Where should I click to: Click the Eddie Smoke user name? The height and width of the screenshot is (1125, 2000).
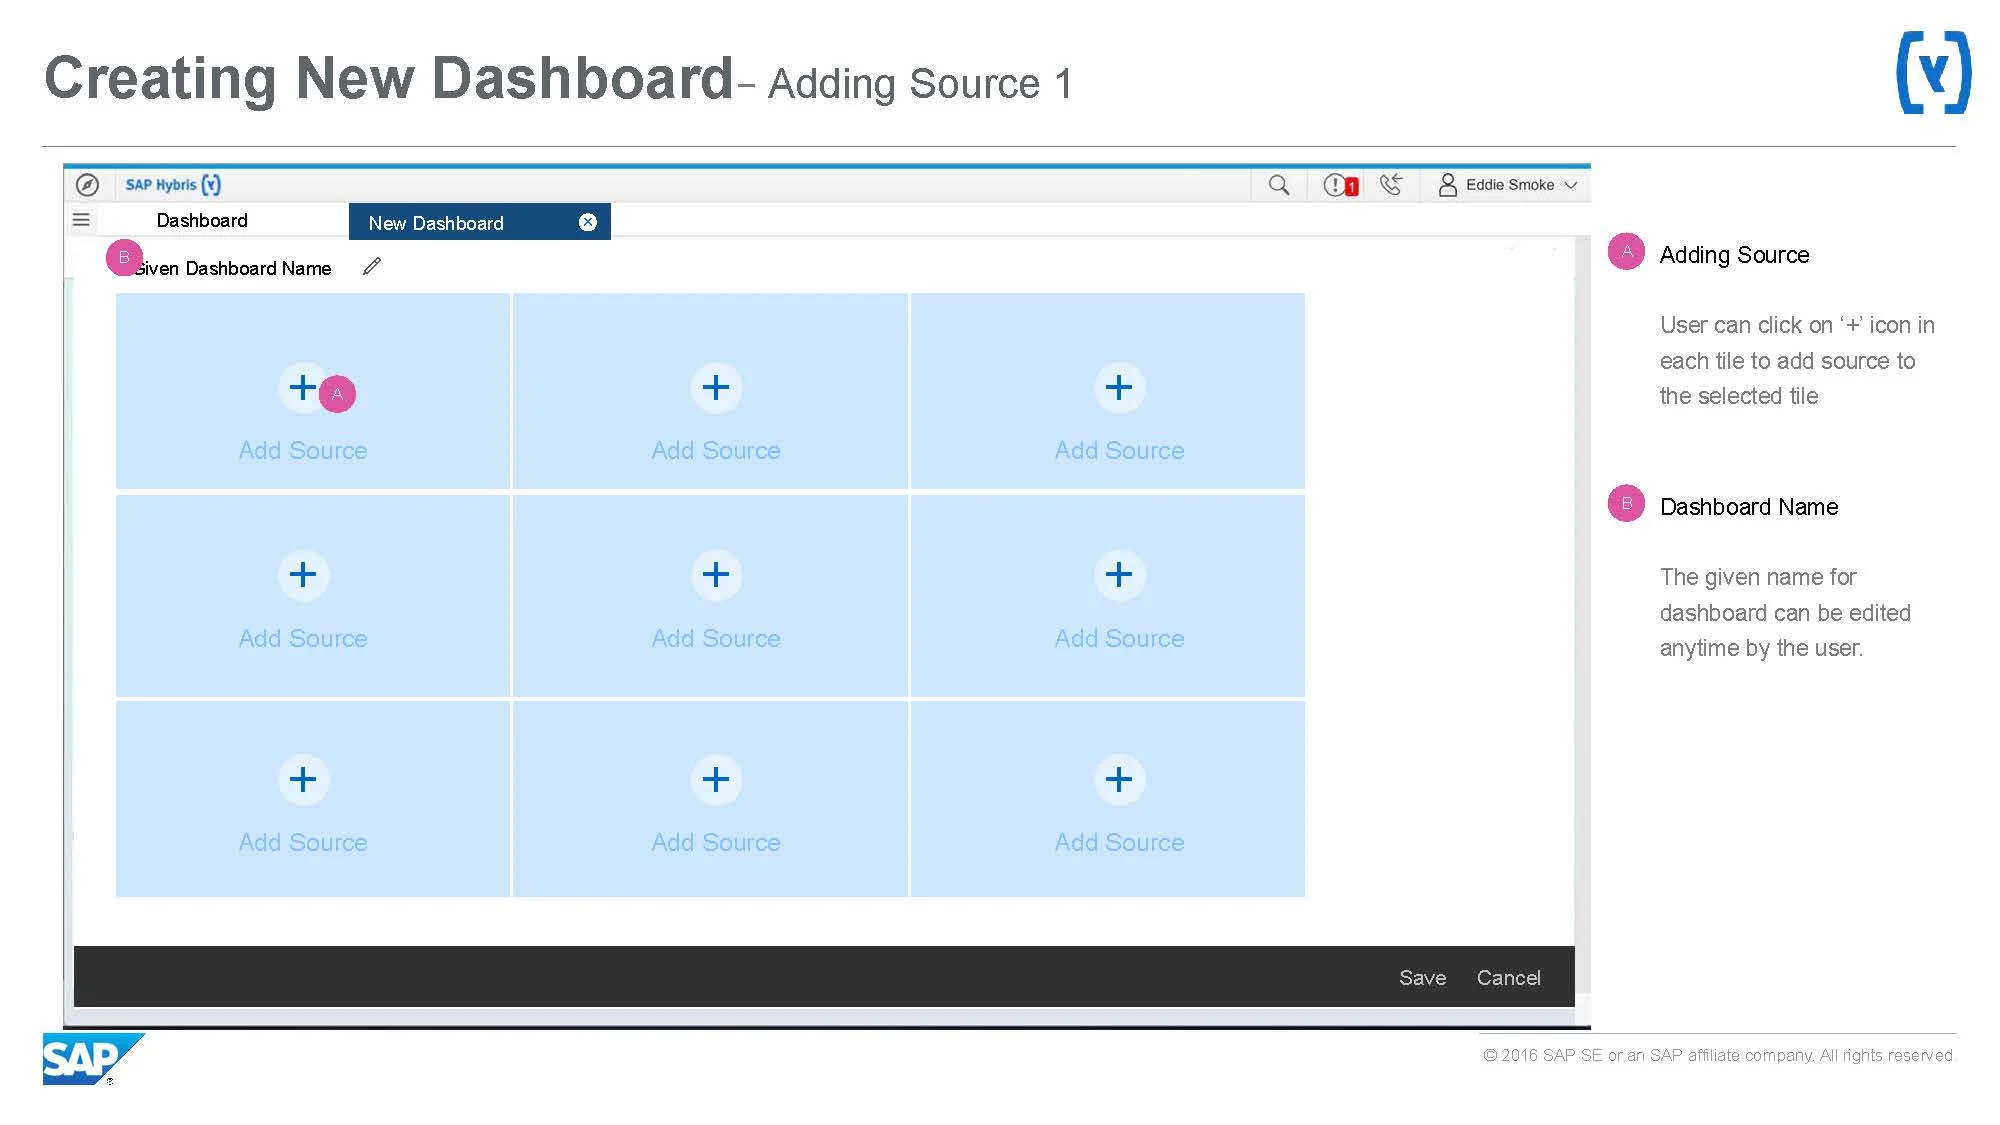pos(1510,185)
